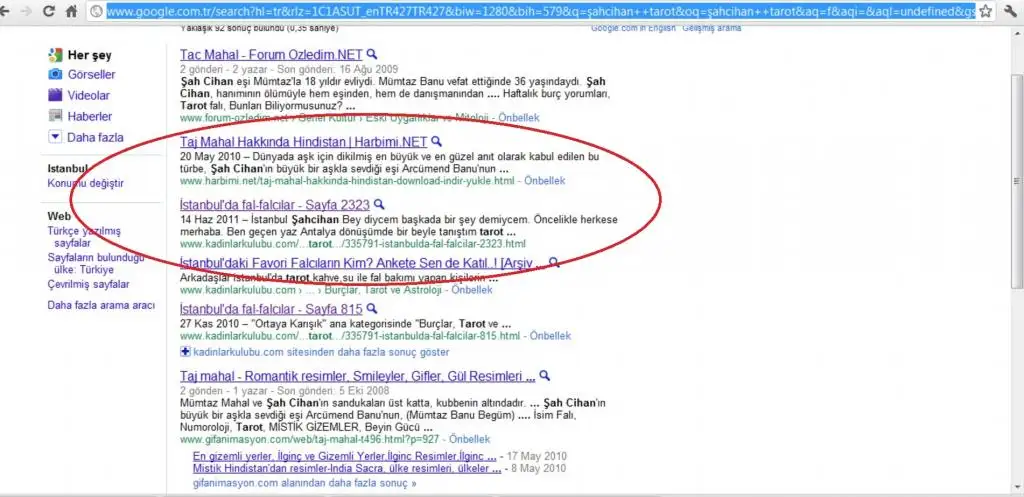This screenshot has width=1024, height=497.
Task: Reload the page with refresh icon
Action: click(x=49, y=11)
